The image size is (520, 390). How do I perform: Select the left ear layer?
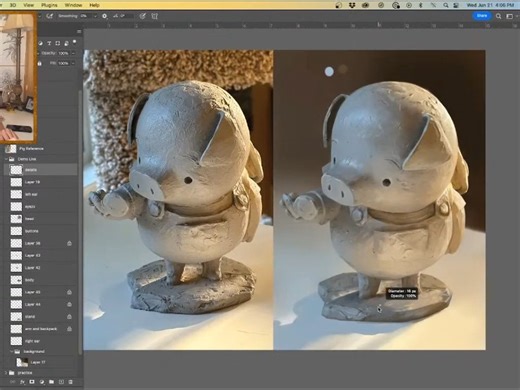[40, 194]
